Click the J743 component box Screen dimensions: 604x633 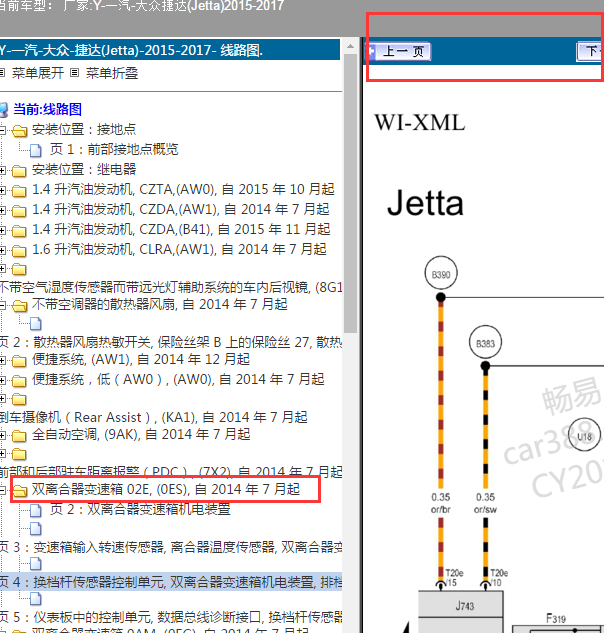tap(460, 611)
